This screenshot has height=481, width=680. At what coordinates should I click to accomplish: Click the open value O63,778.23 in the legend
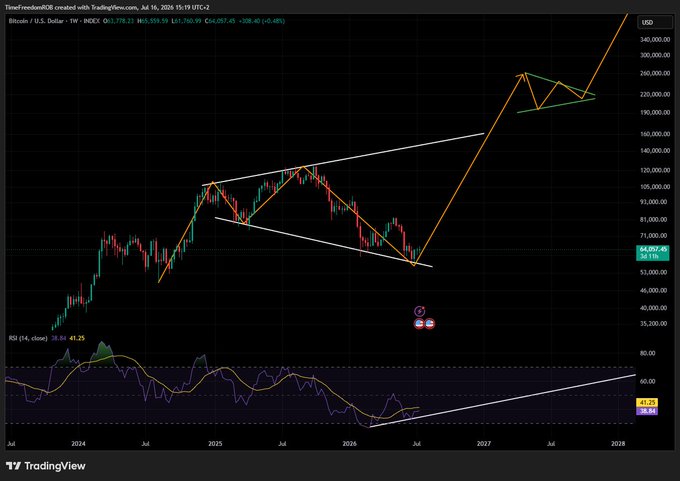point(118,21)
